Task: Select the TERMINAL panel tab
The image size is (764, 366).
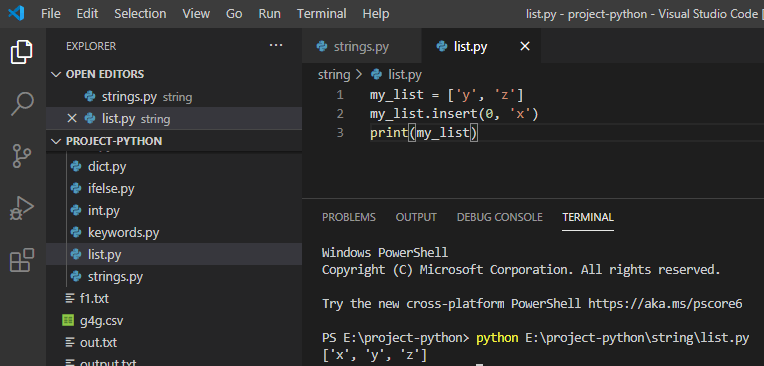Action: click(x=588, y=217)
